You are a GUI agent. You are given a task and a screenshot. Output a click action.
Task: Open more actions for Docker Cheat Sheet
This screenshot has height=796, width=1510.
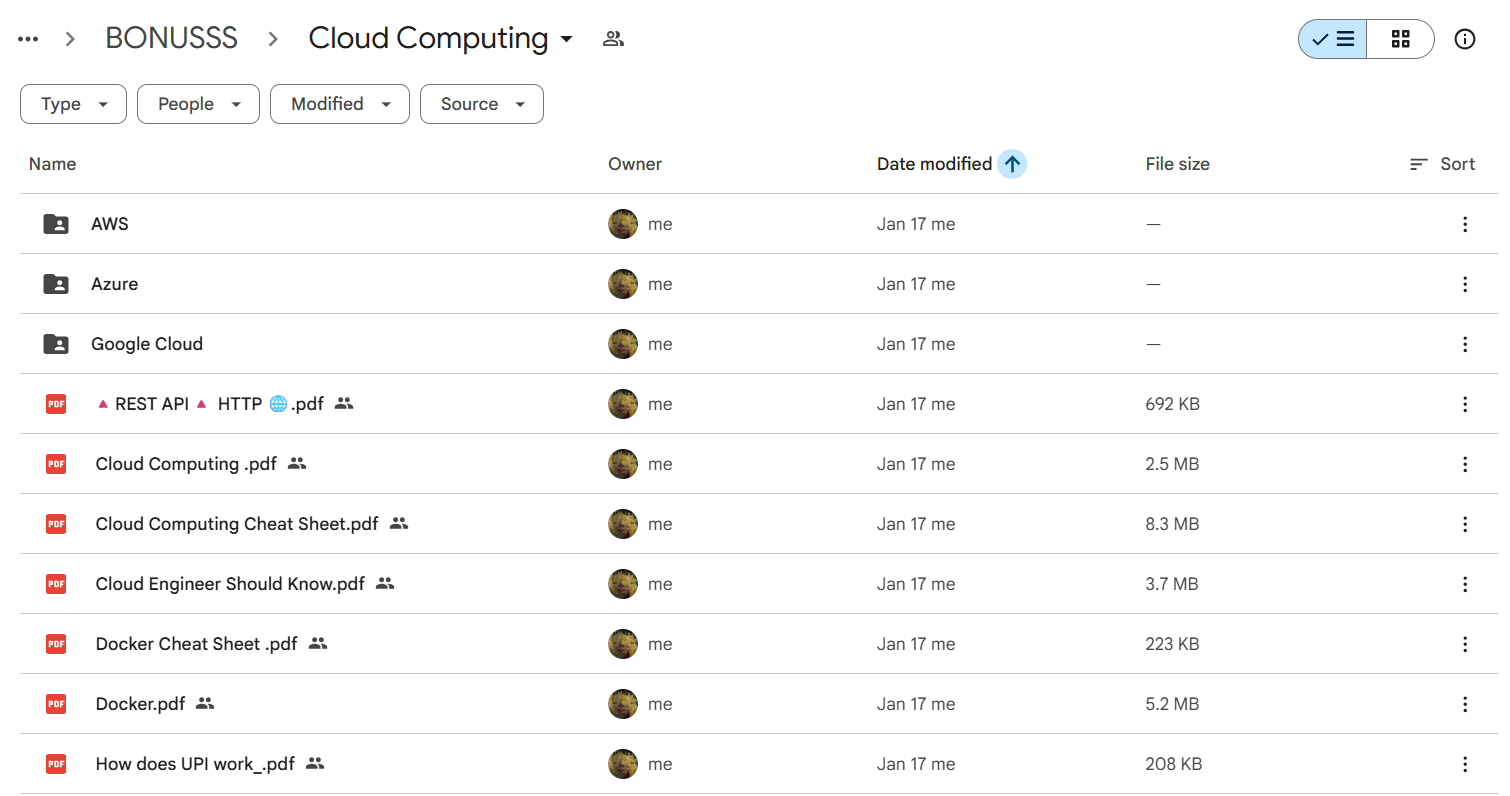pos(1465,644)
